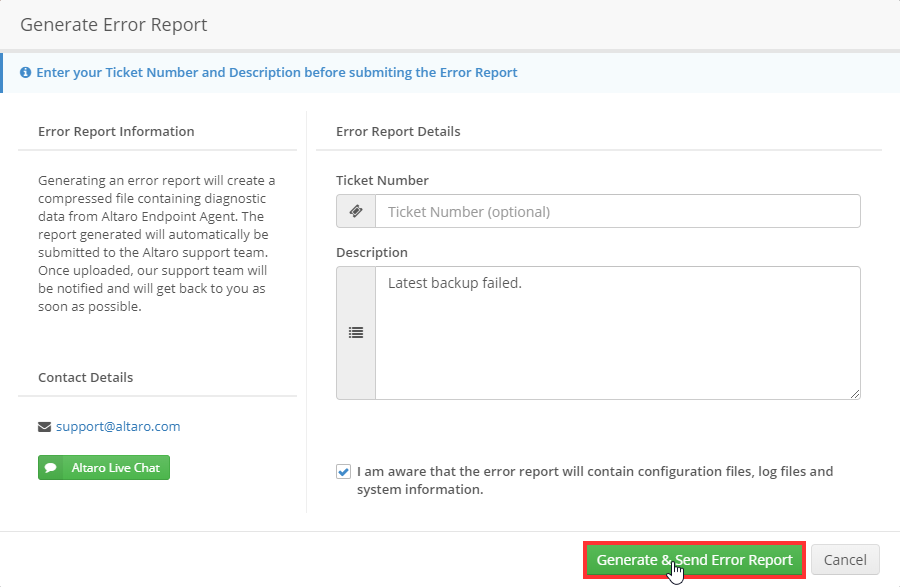Cancel the error report dialog
Image resolution: width=900 pixels, height=587 pixels.
(x=845, y=560)
